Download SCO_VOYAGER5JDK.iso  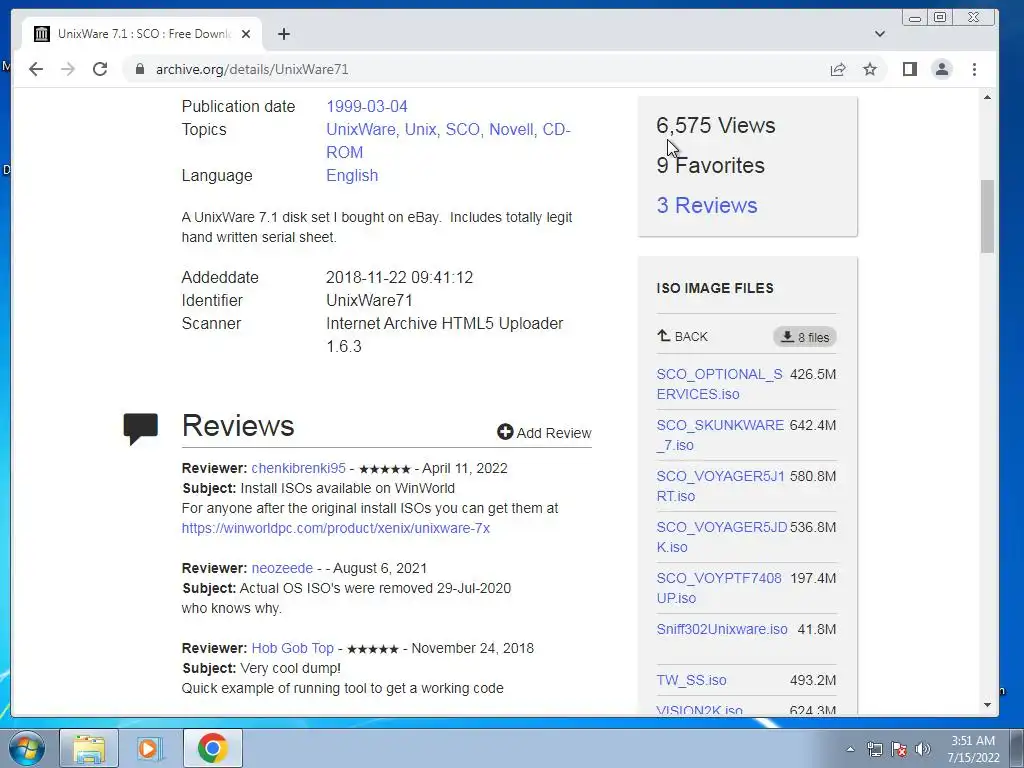point(722,537)
